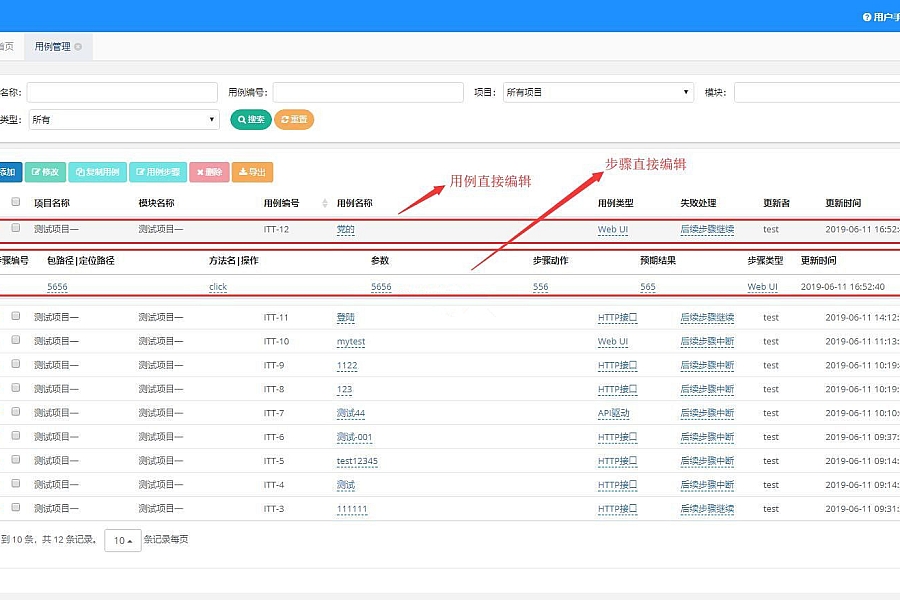Close the 用例管理 tab with x icon

click(78, 47)
